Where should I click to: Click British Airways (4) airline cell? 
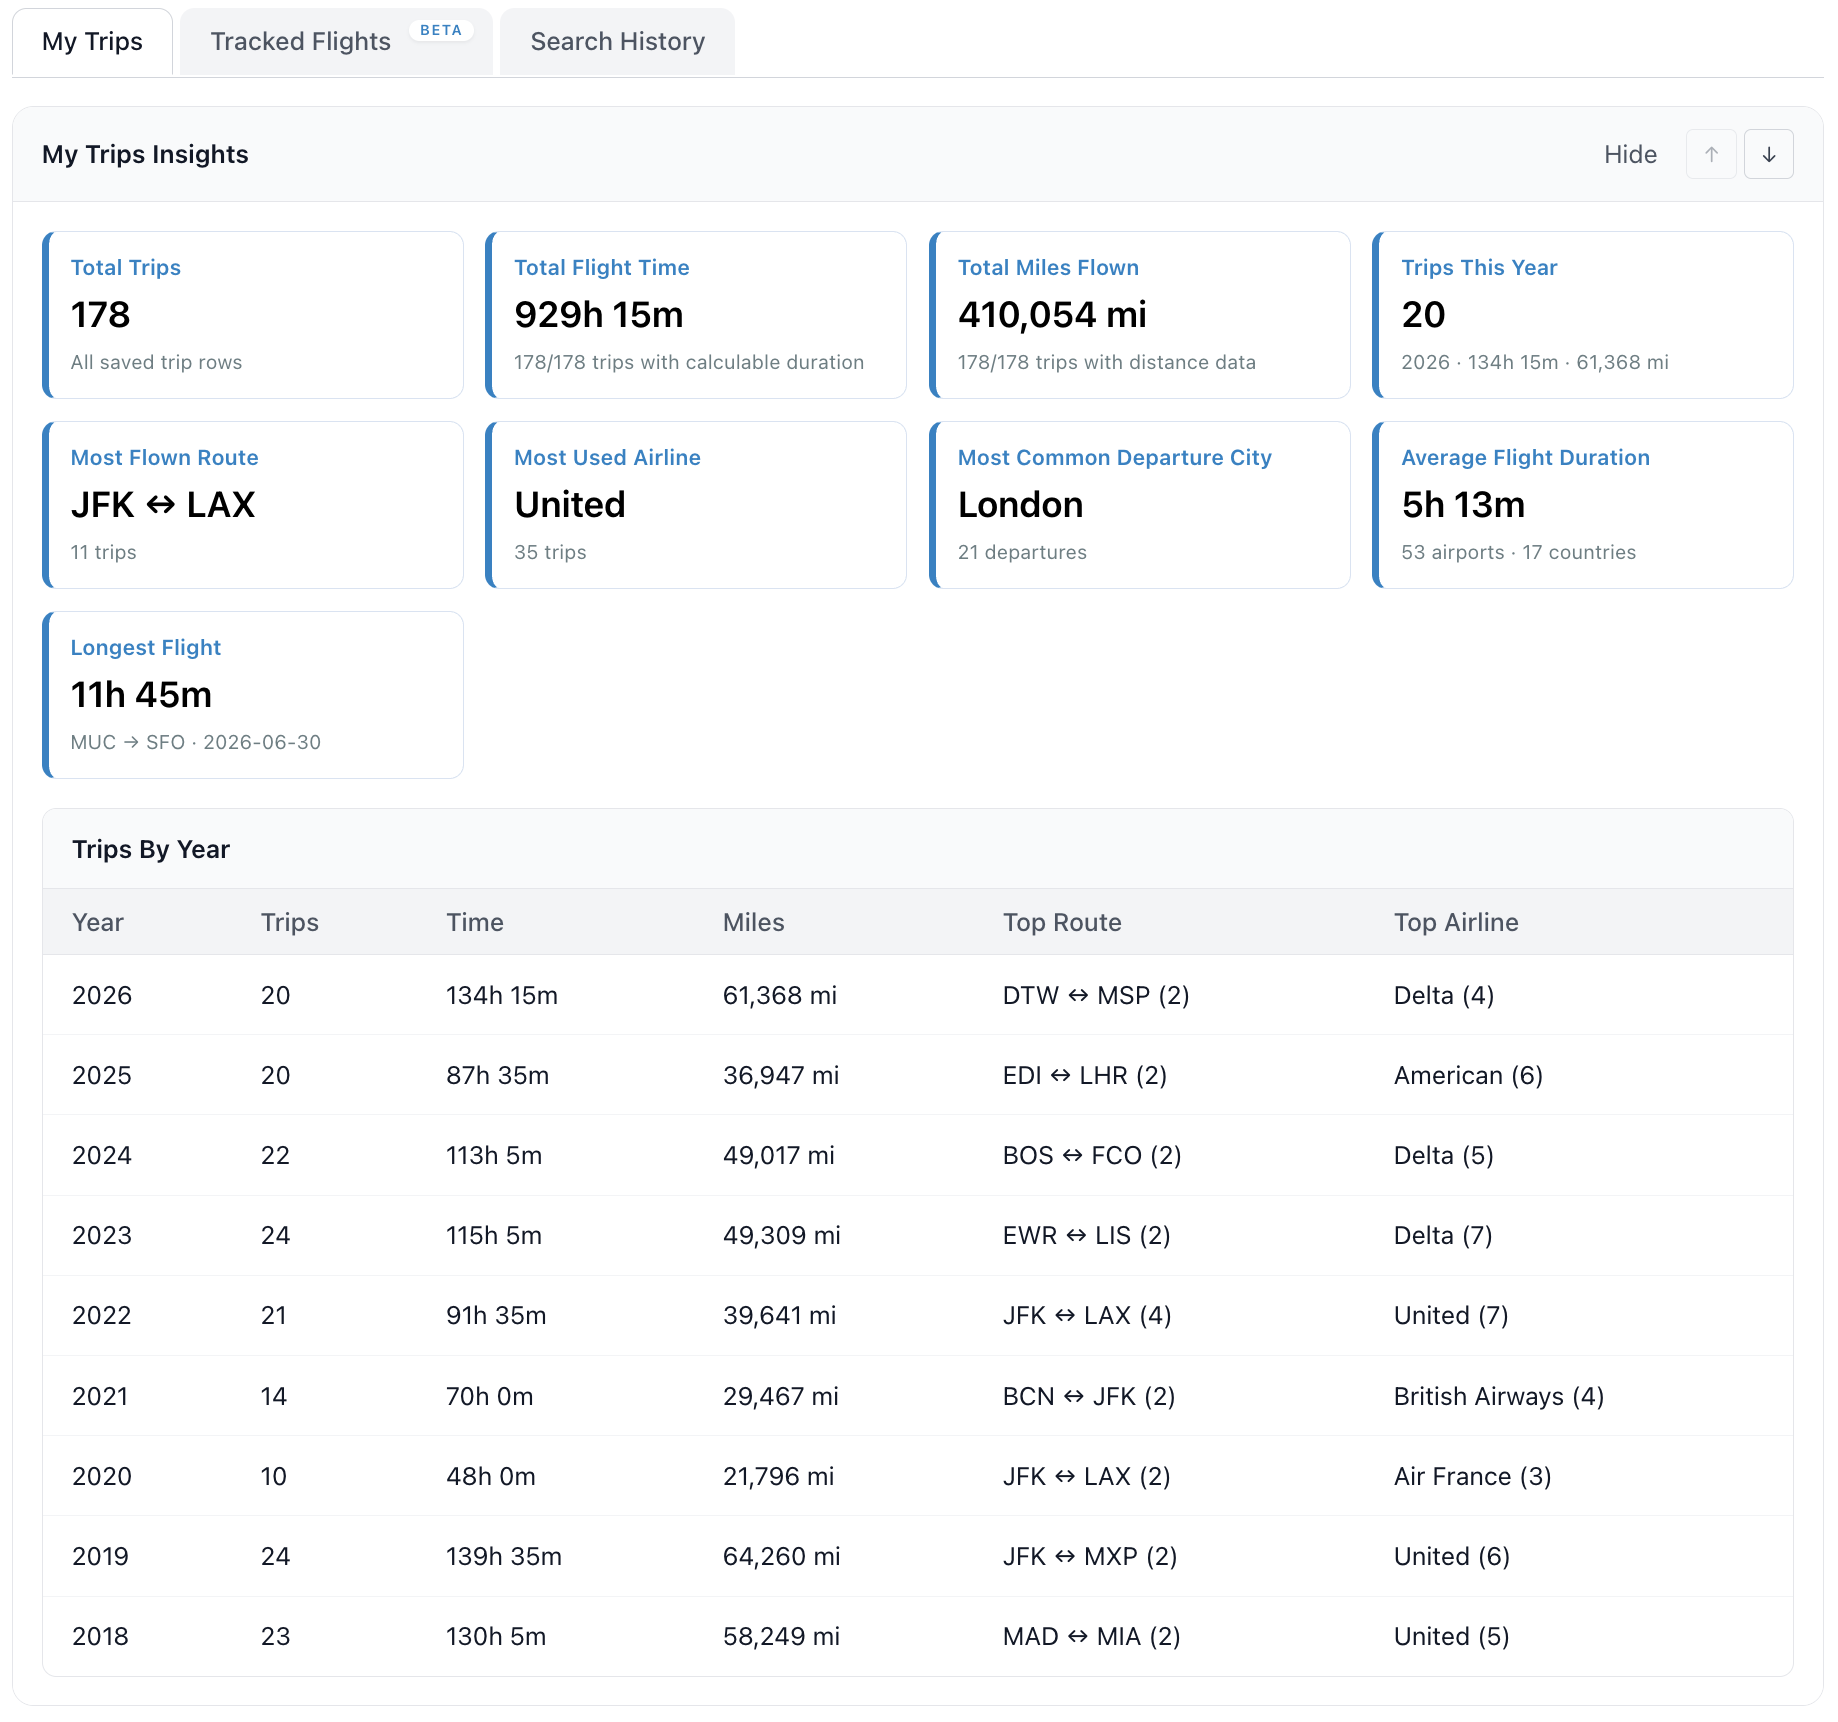(1499, 1396)
